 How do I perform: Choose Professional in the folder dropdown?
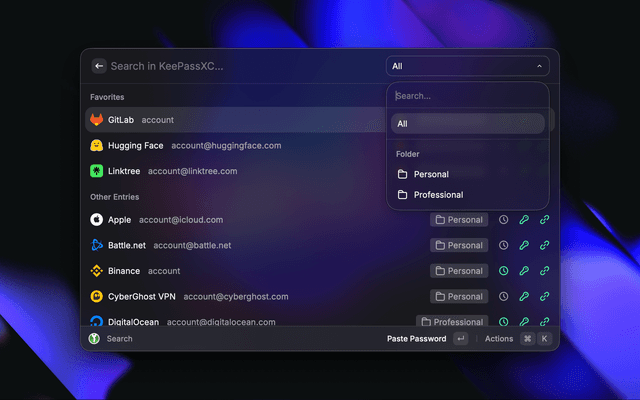pyautogui.click(x=437, y=195)
